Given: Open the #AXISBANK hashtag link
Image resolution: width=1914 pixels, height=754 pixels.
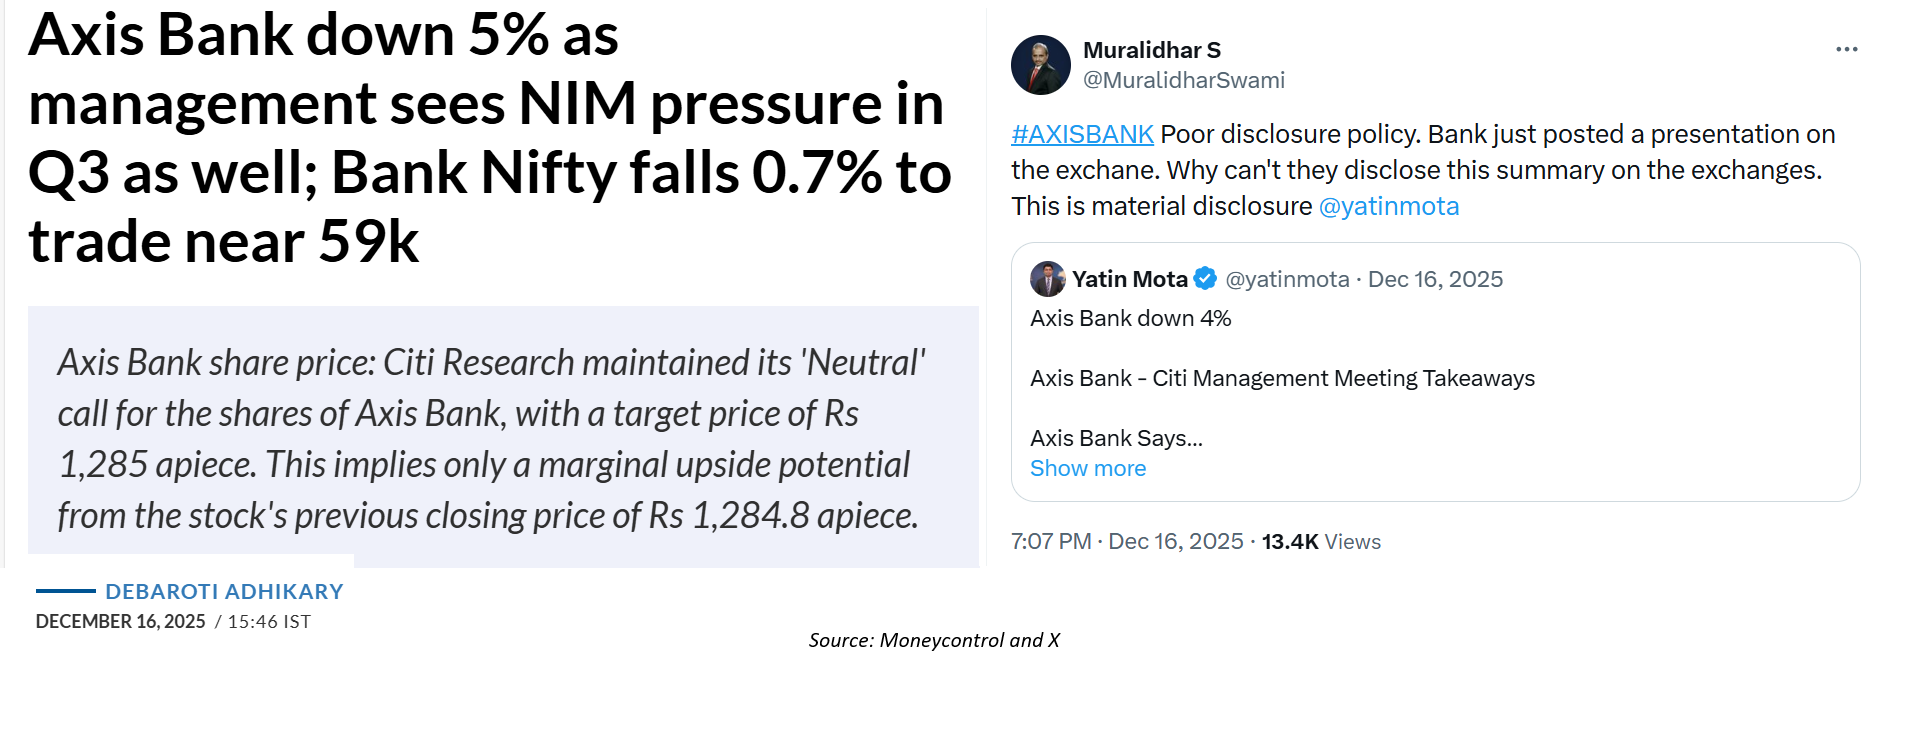Looking at the screenshot, I should (x=1082, y=134).
